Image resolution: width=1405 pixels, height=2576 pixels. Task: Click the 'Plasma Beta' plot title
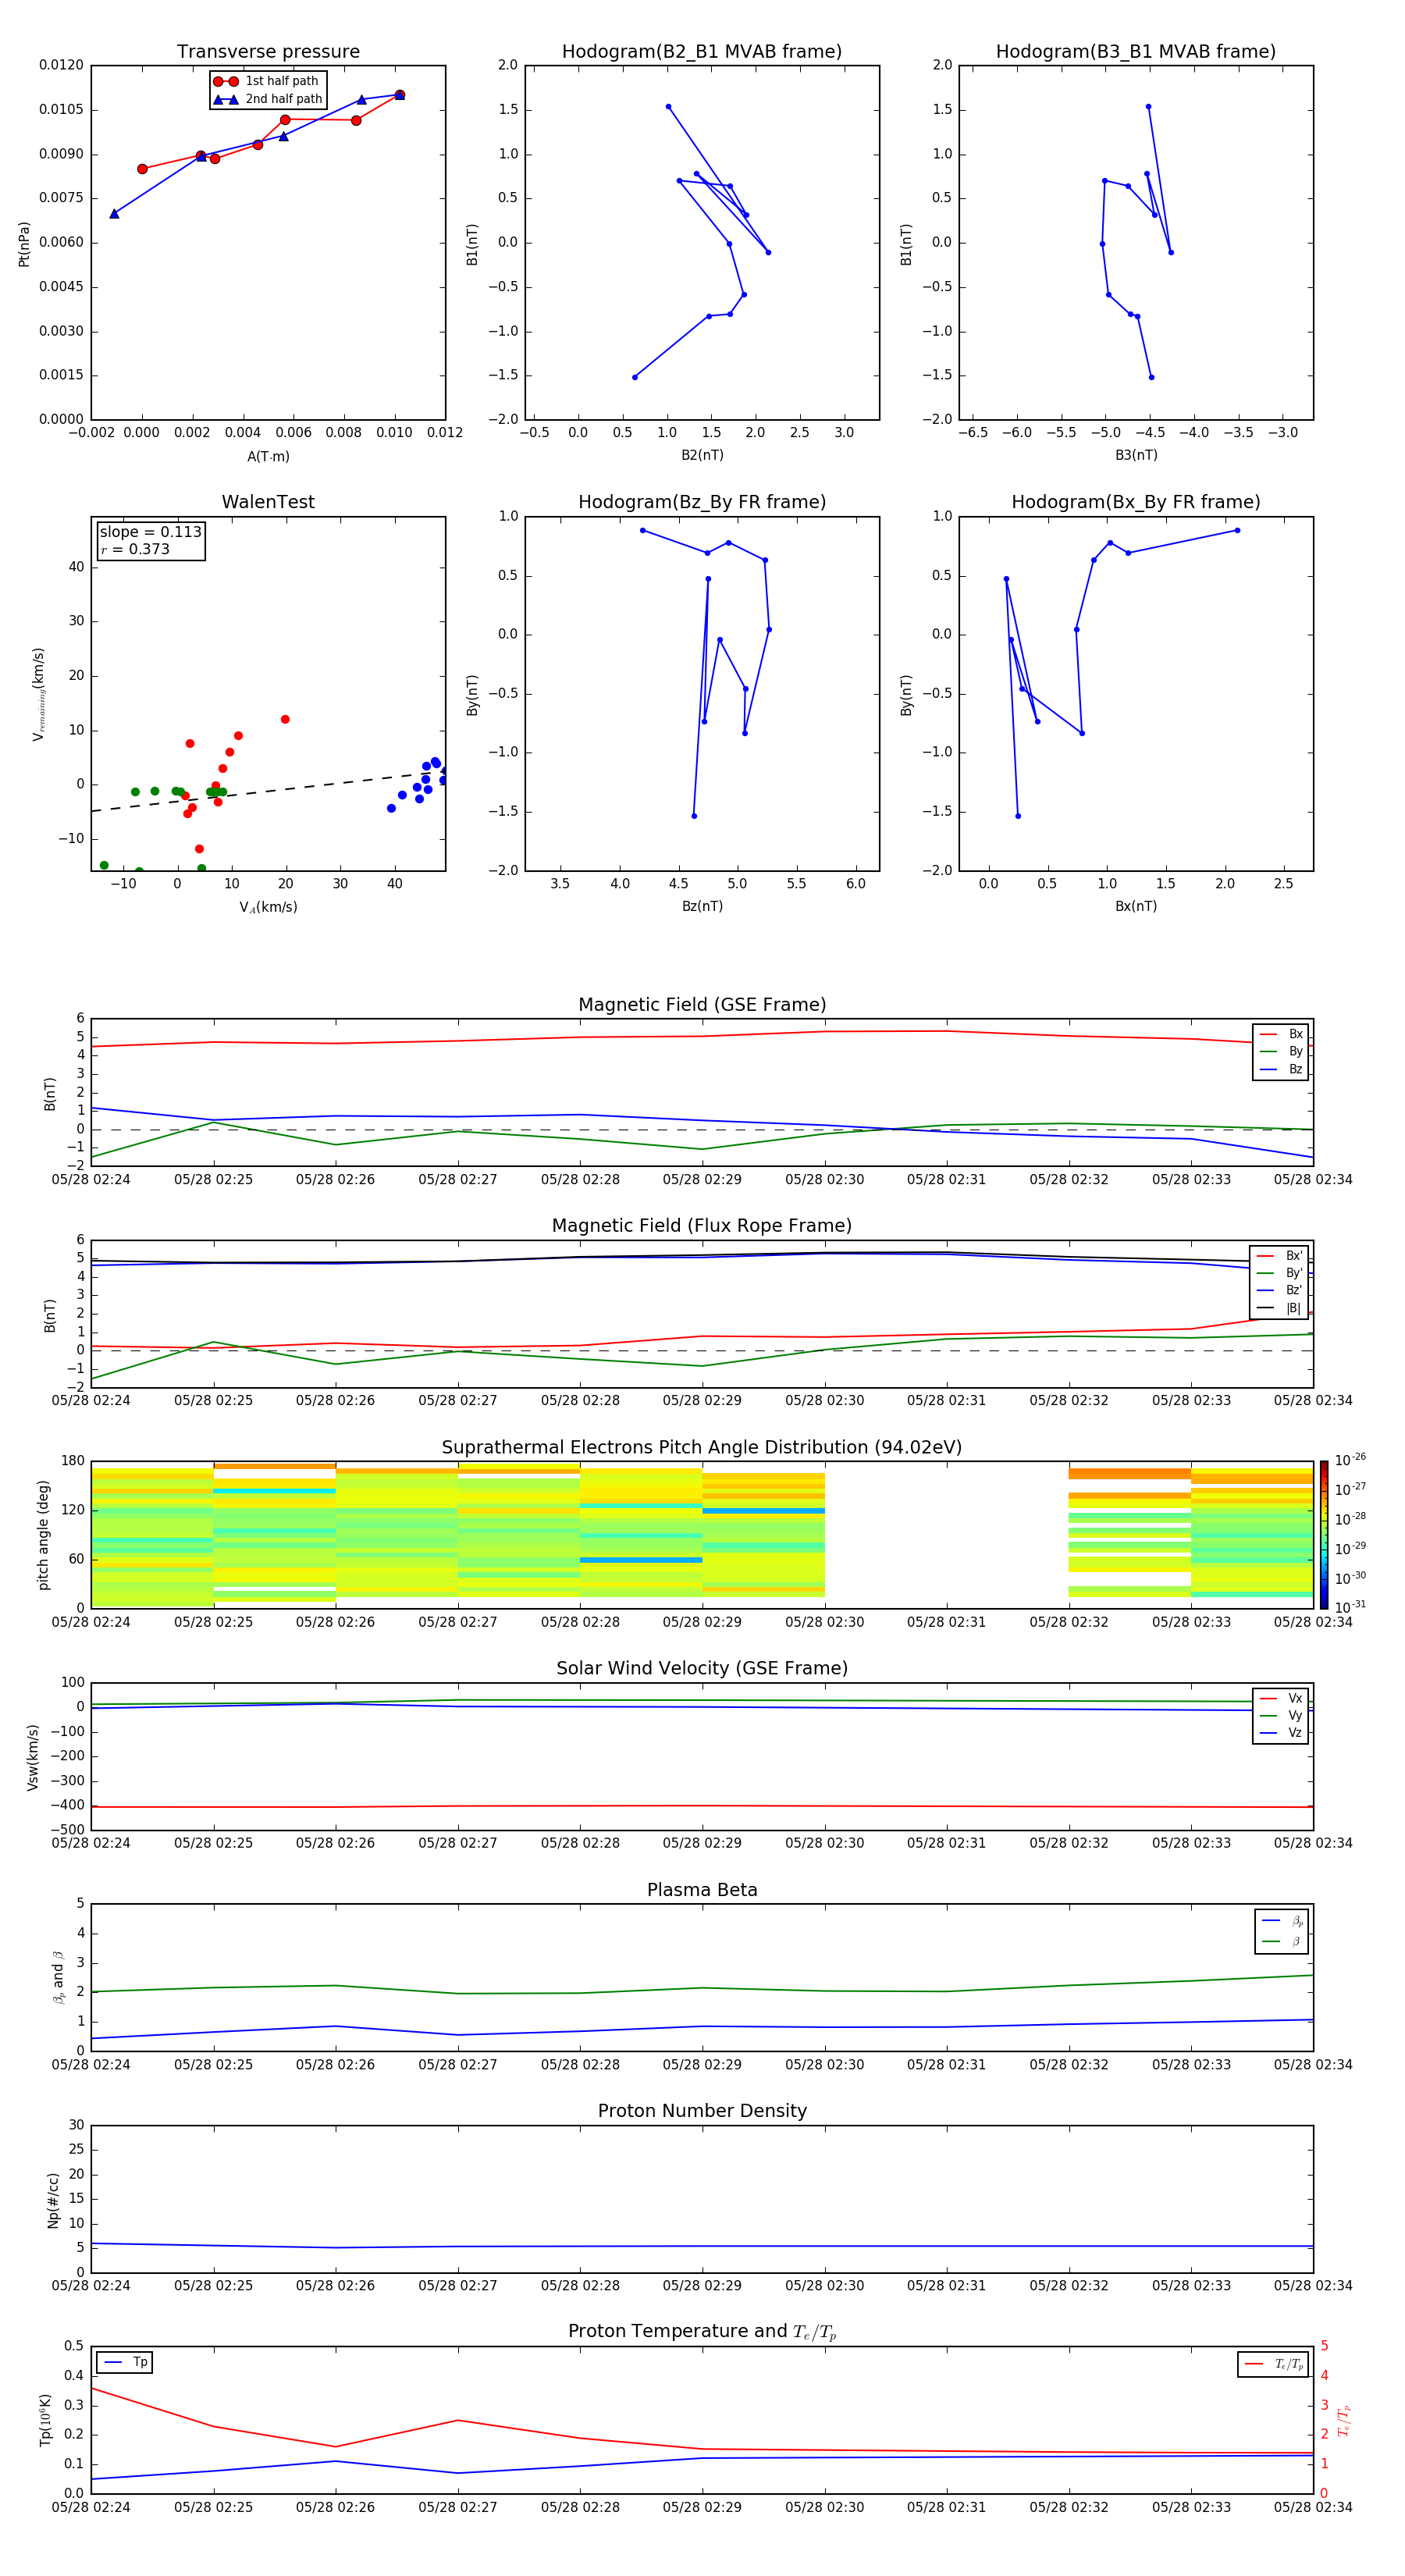coord(702,1890)
